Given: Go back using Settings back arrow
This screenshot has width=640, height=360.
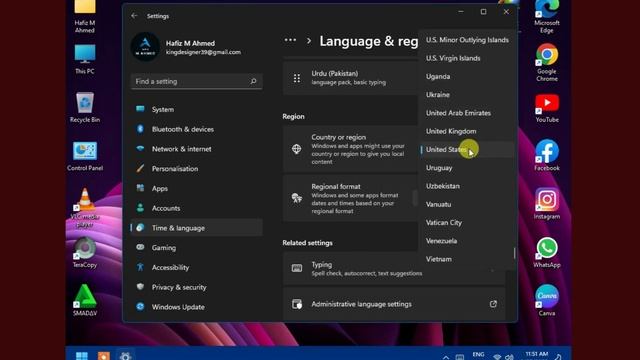Looking at the screenshot, I should 134,16.
